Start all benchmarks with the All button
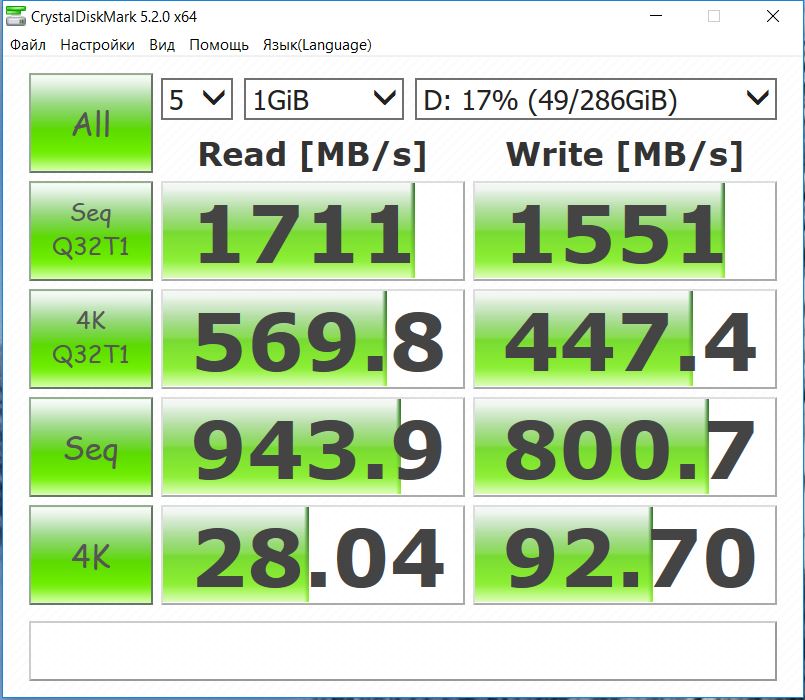 tap(91, 123)
